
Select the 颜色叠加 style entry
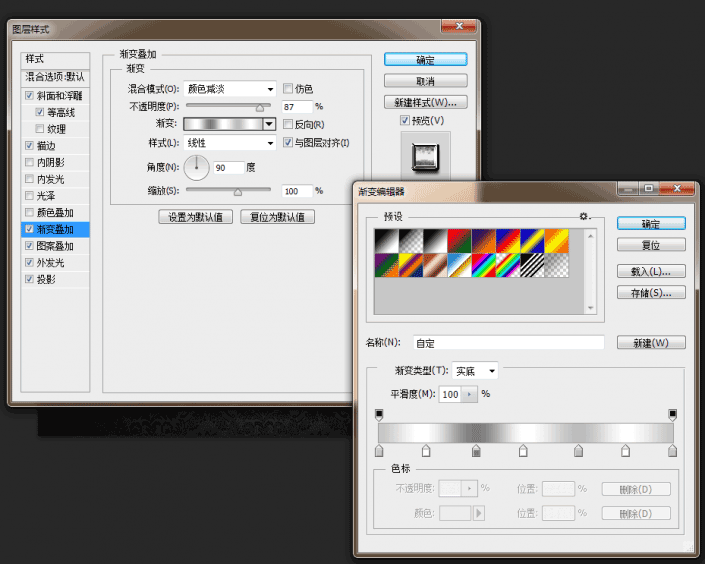pos(55,212)
